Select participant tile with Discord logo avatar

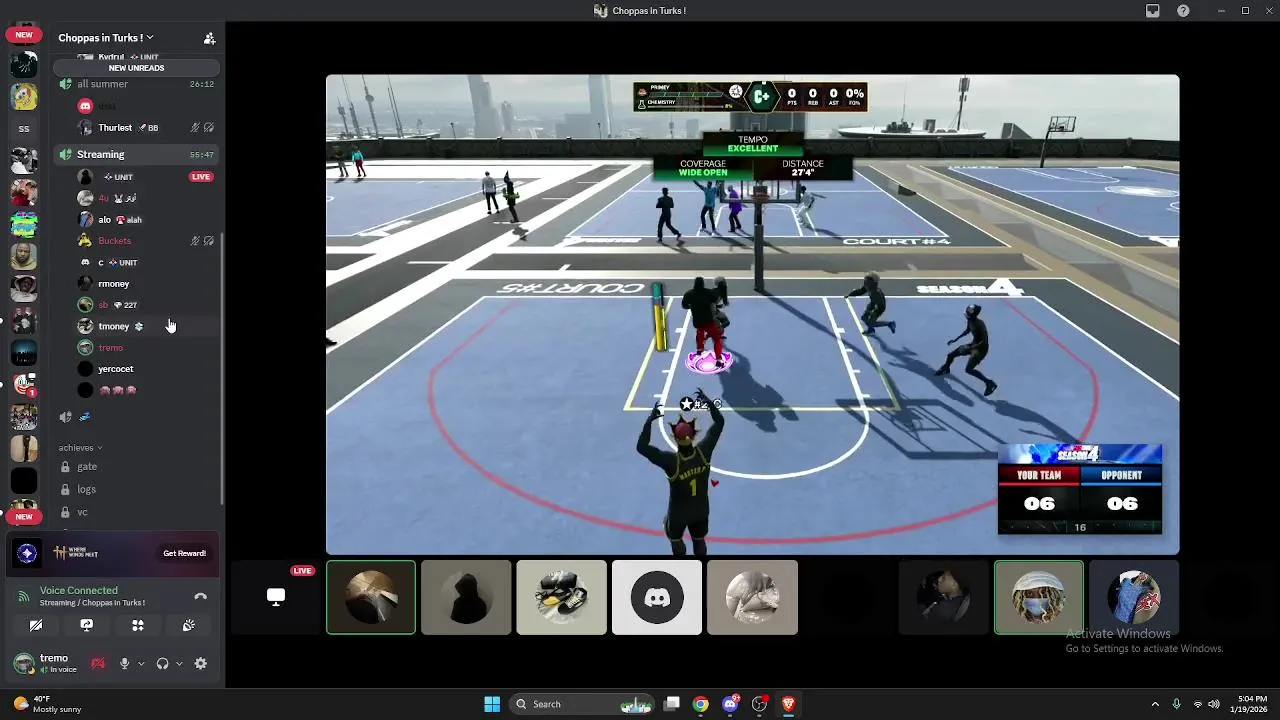click(x=657, y=597)
